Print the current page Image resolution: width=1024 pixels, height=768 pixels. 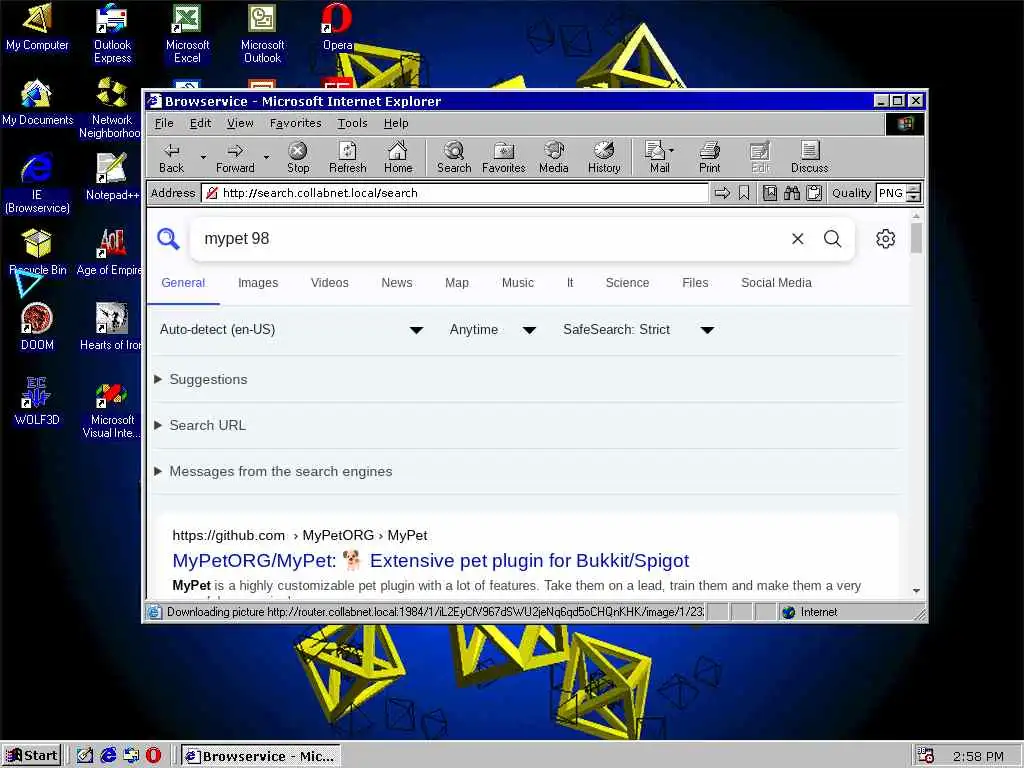tap(709, 157)
